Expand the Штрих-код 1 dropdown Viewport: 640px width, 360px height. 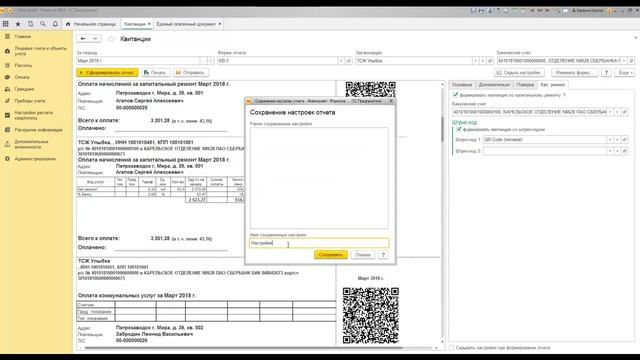[x=610, y=140]
